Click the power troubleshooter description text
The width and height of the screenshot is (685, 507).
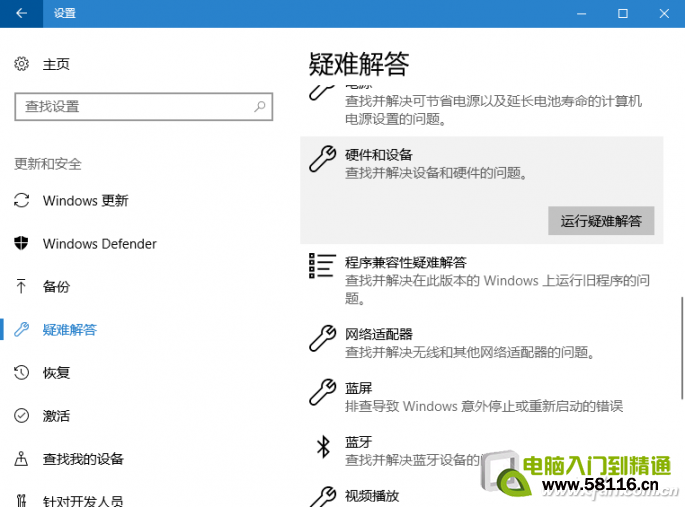coord(493,110)
